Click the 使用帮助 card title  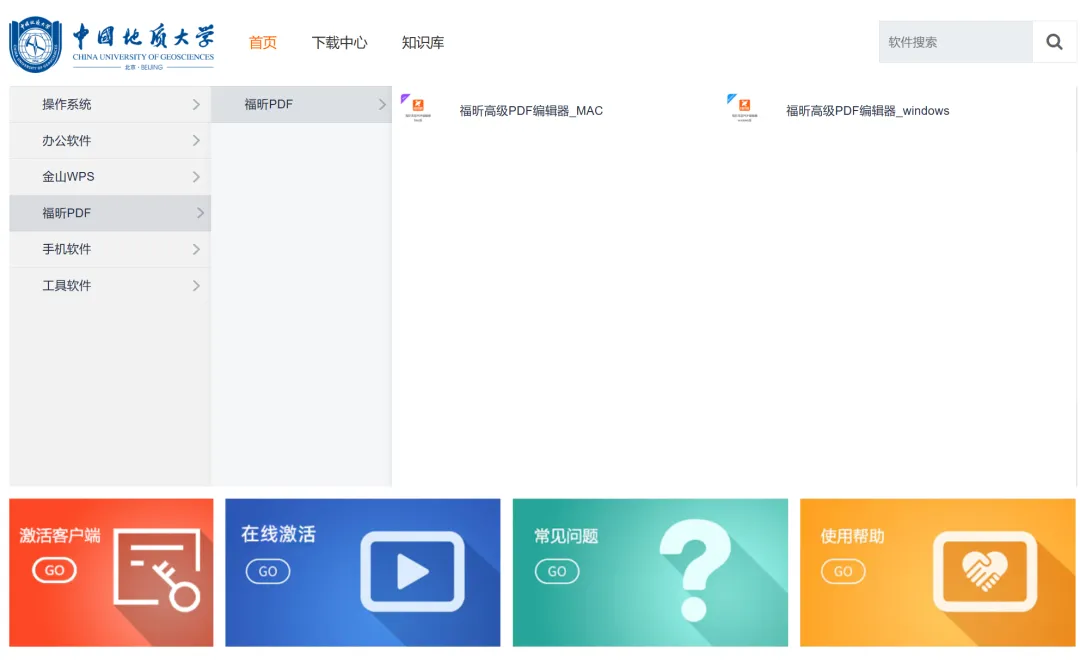coord(852,536)
